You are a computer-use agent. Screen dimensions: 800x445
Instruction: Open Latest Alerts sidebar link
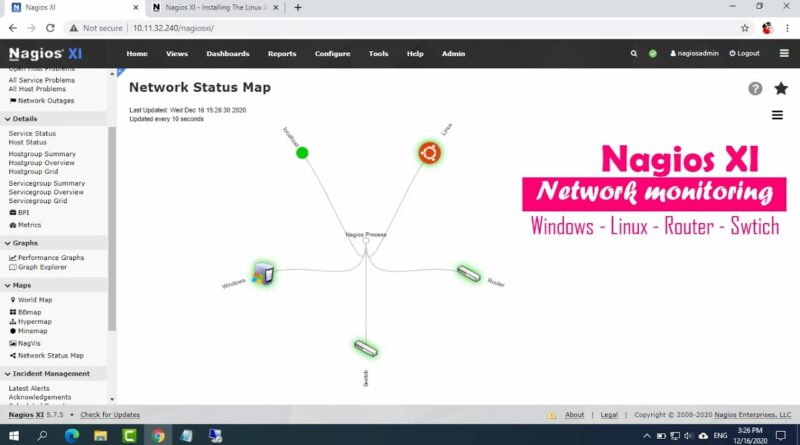point(29,388)
